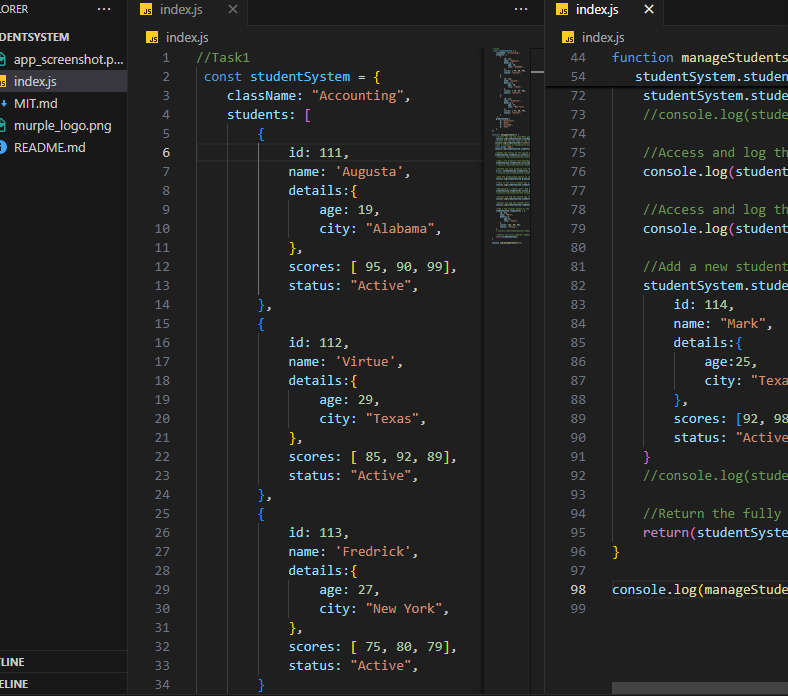788x696 pixels.
Task: Click 'id: 114' on line 83
Action: click(x=701, y=305)
